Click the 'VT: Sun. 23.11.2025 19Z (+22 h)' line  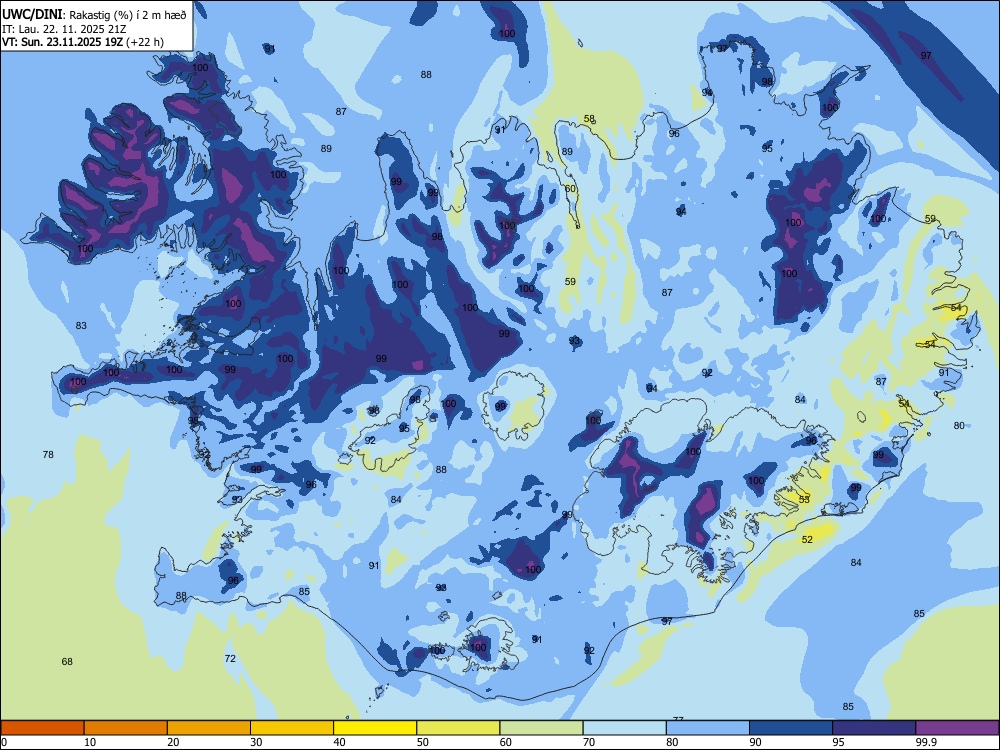pos(83,42)
